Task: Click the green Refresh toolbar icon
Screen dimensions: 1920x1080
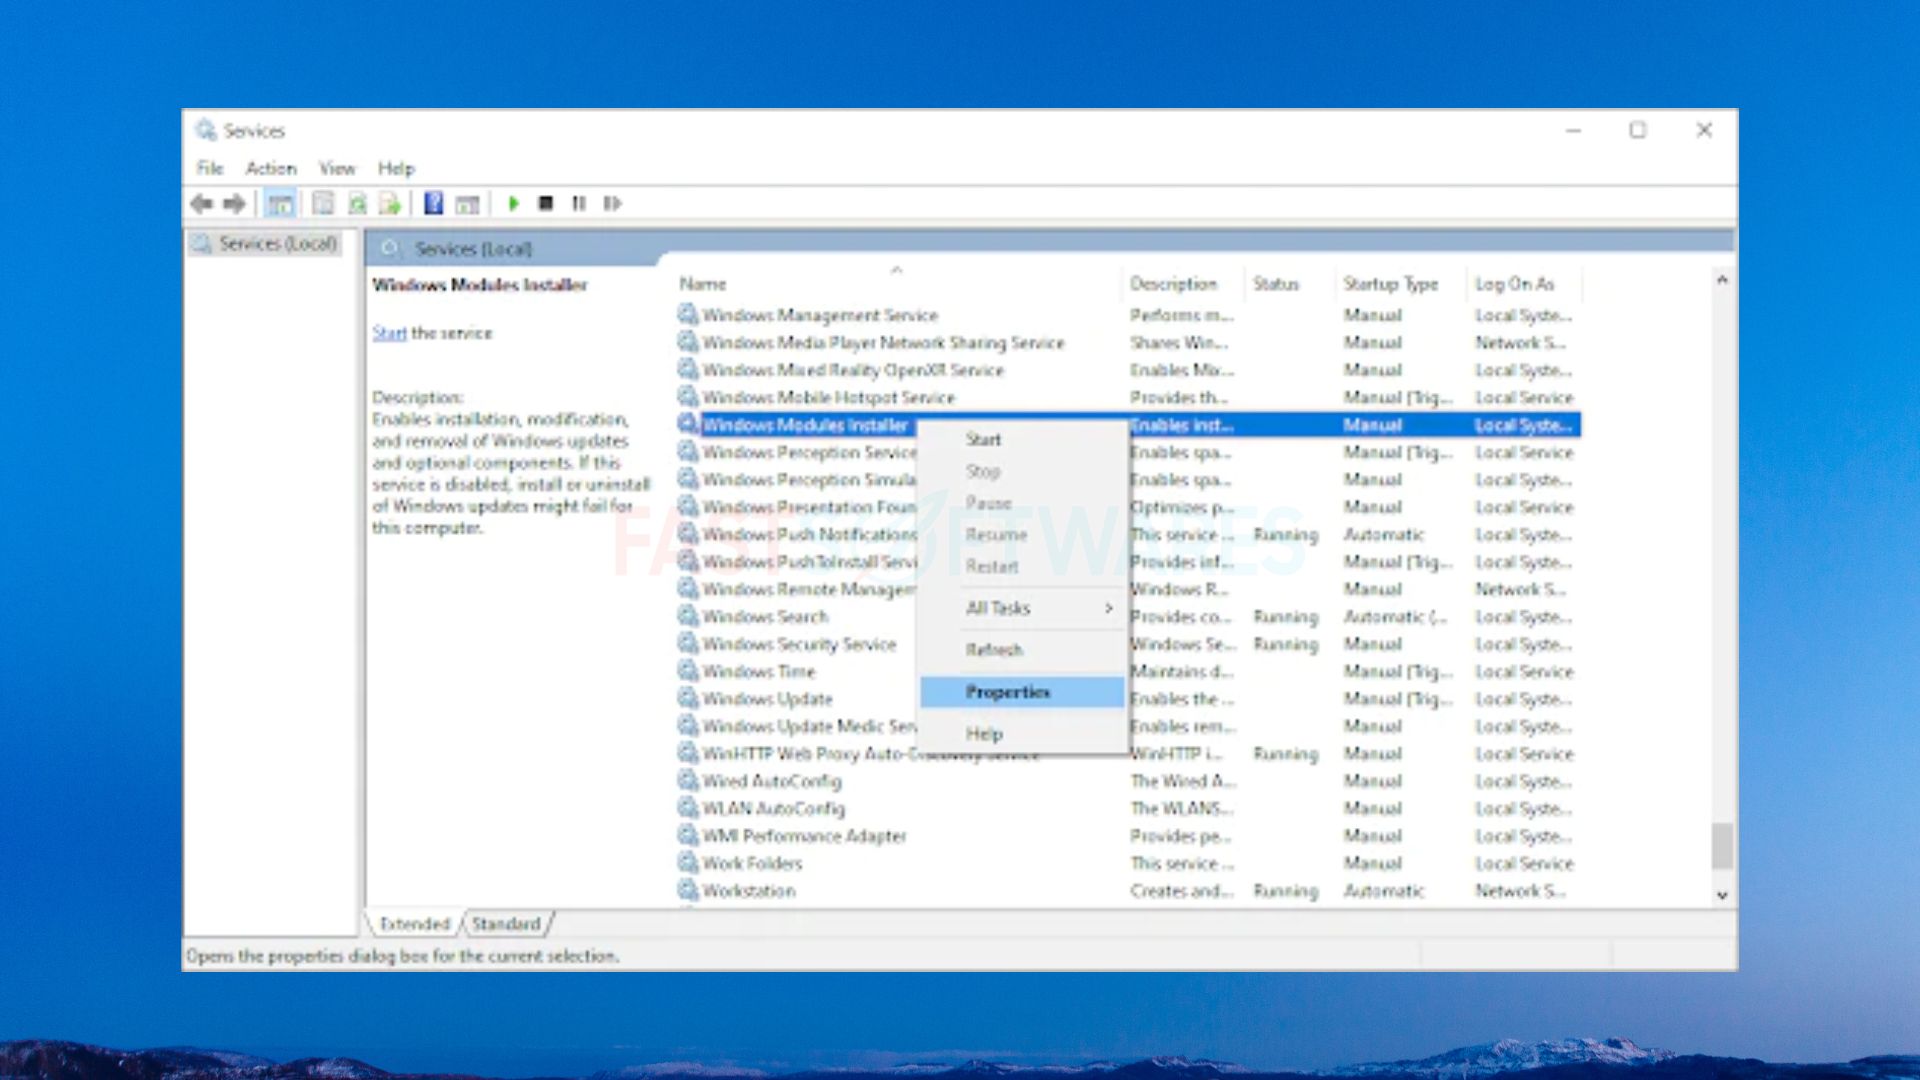Action: pos(357,204)
